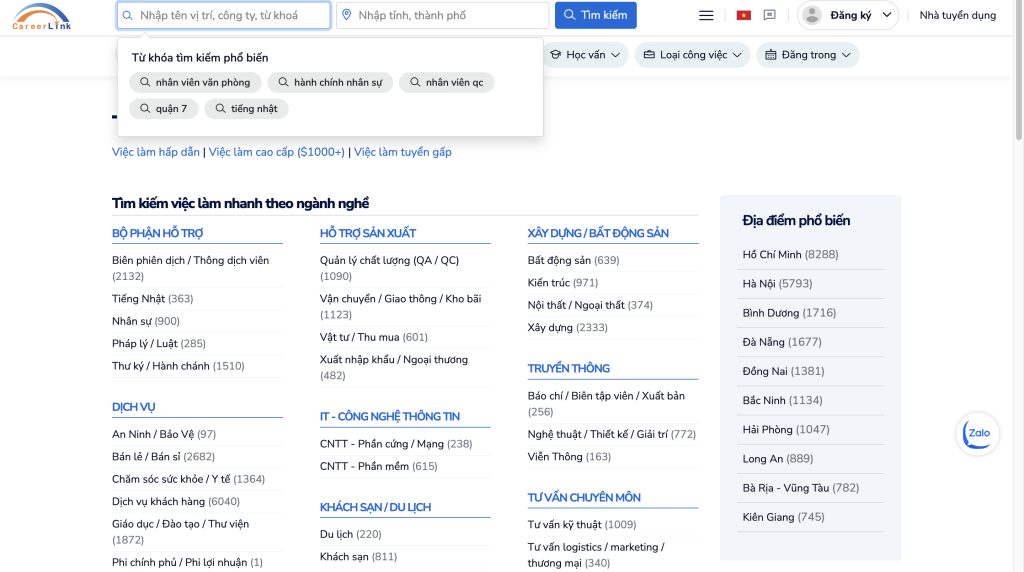1024x572 pixels.
Task: Focus the city or province input field
Action: (450, 16)
